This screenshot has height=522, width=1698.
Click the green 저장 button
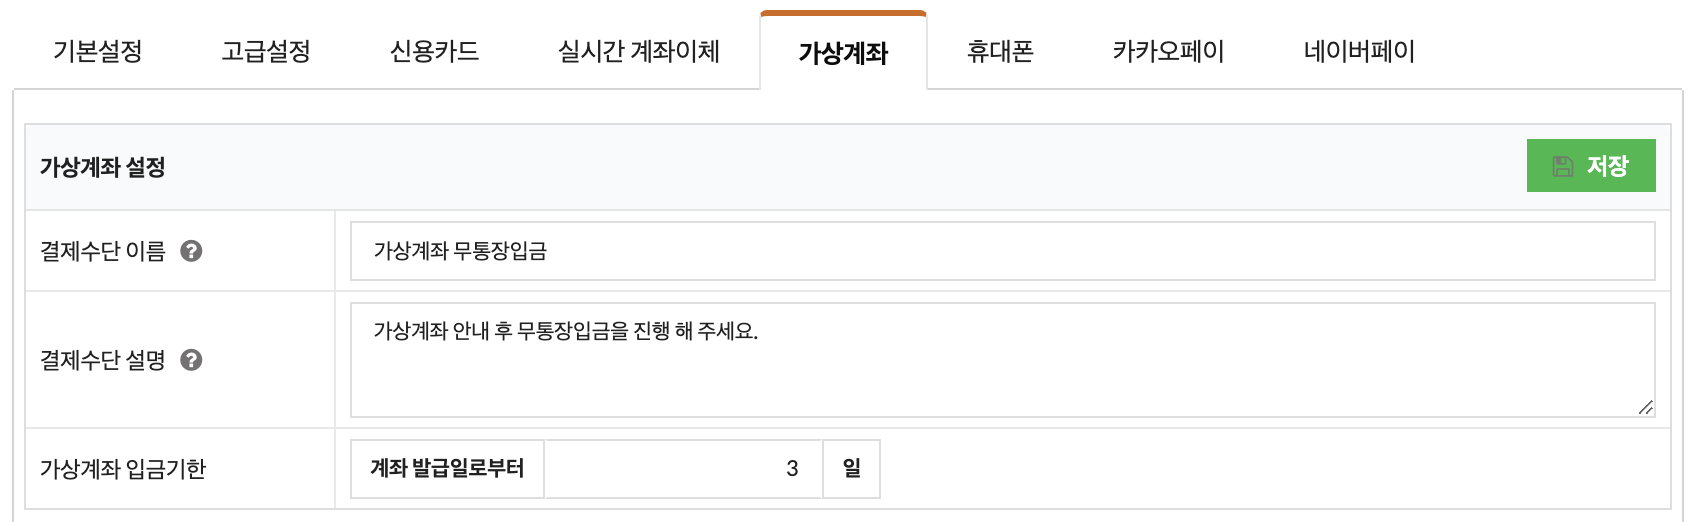pos(1590,165)
